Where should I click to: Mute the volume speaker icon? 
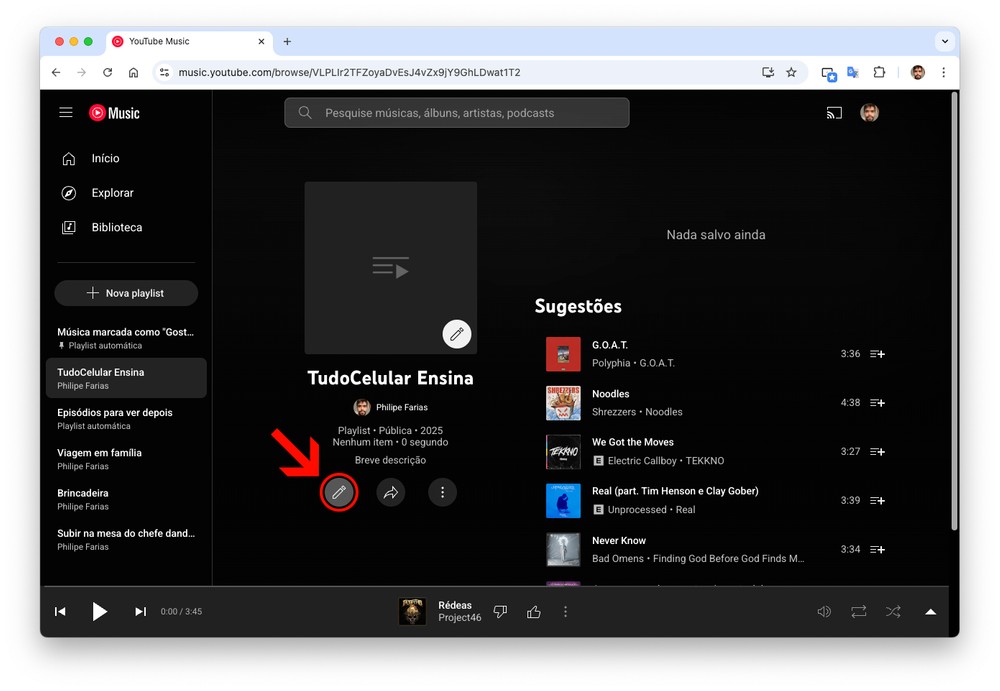824,611
